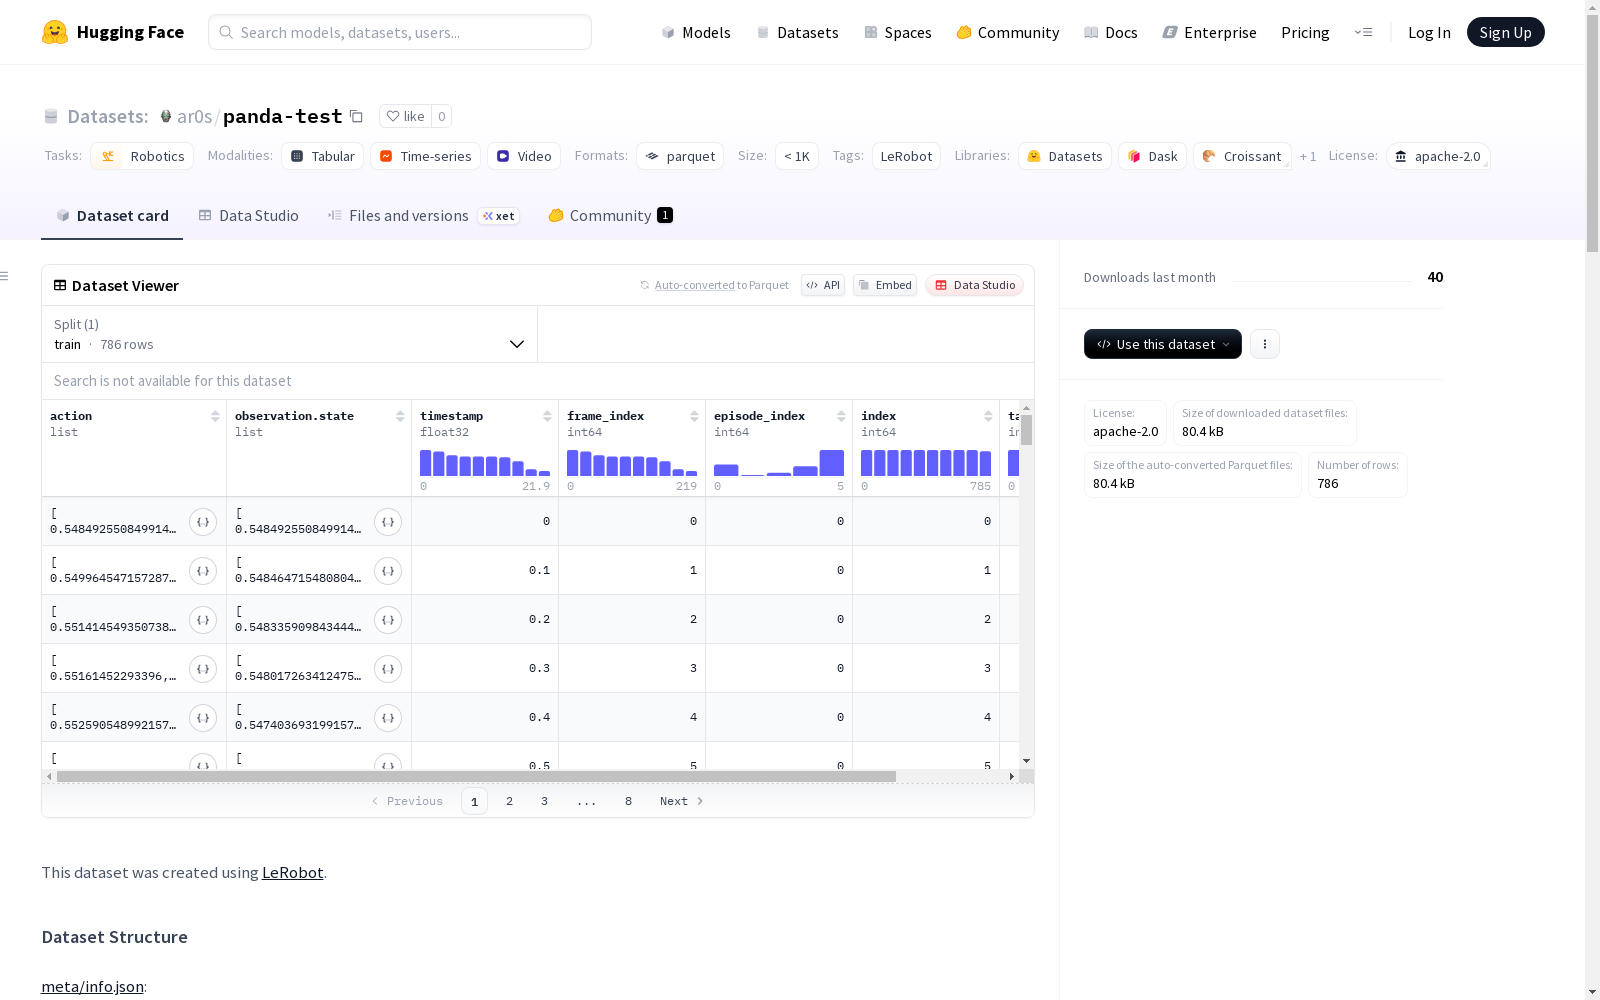The width and height of the screenshot is (1600, 1000).
Task: Open the meta/info.json link
Action: pos(92,987)
